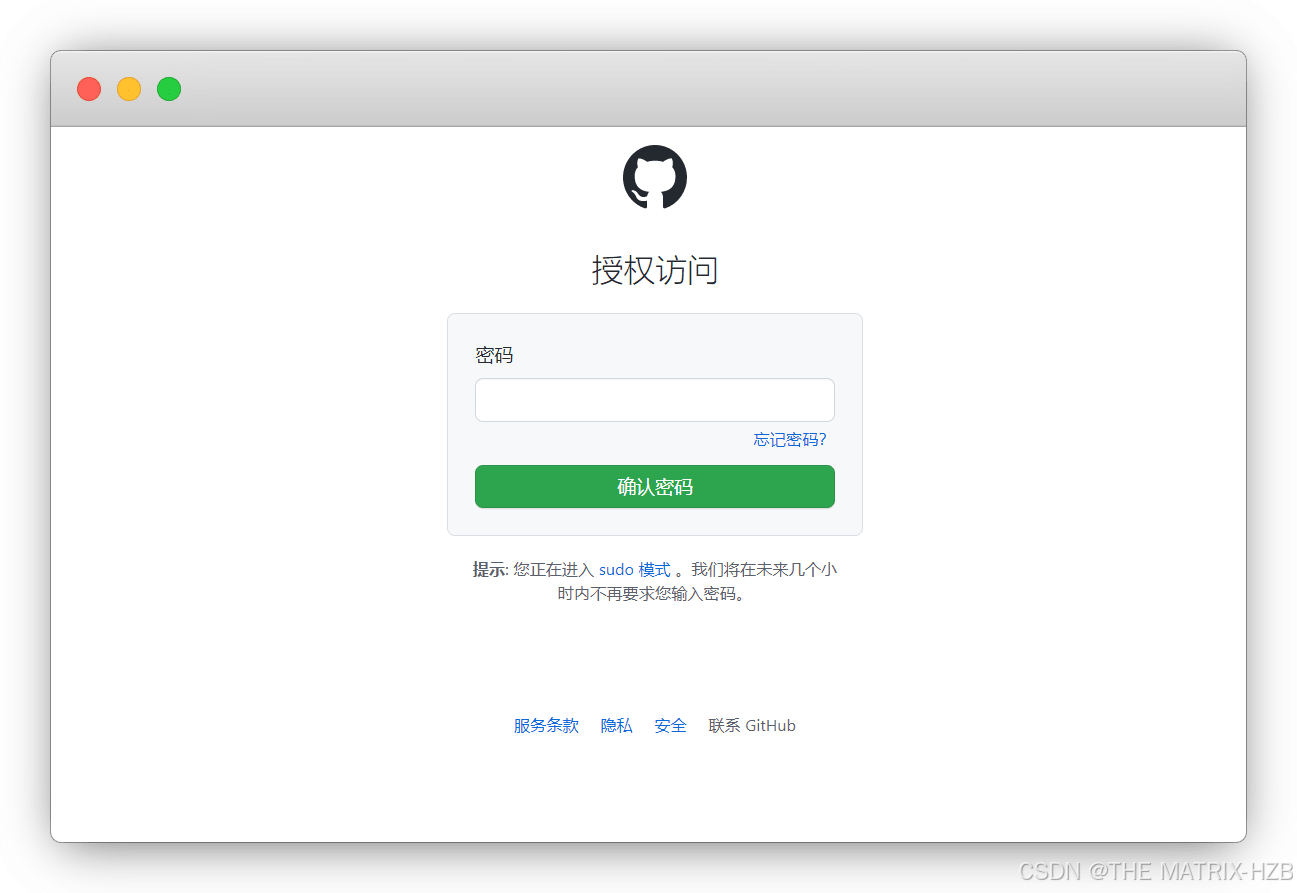Open the sudo 模式 link
Viewport: 1297px width, 893px height.
635,570
